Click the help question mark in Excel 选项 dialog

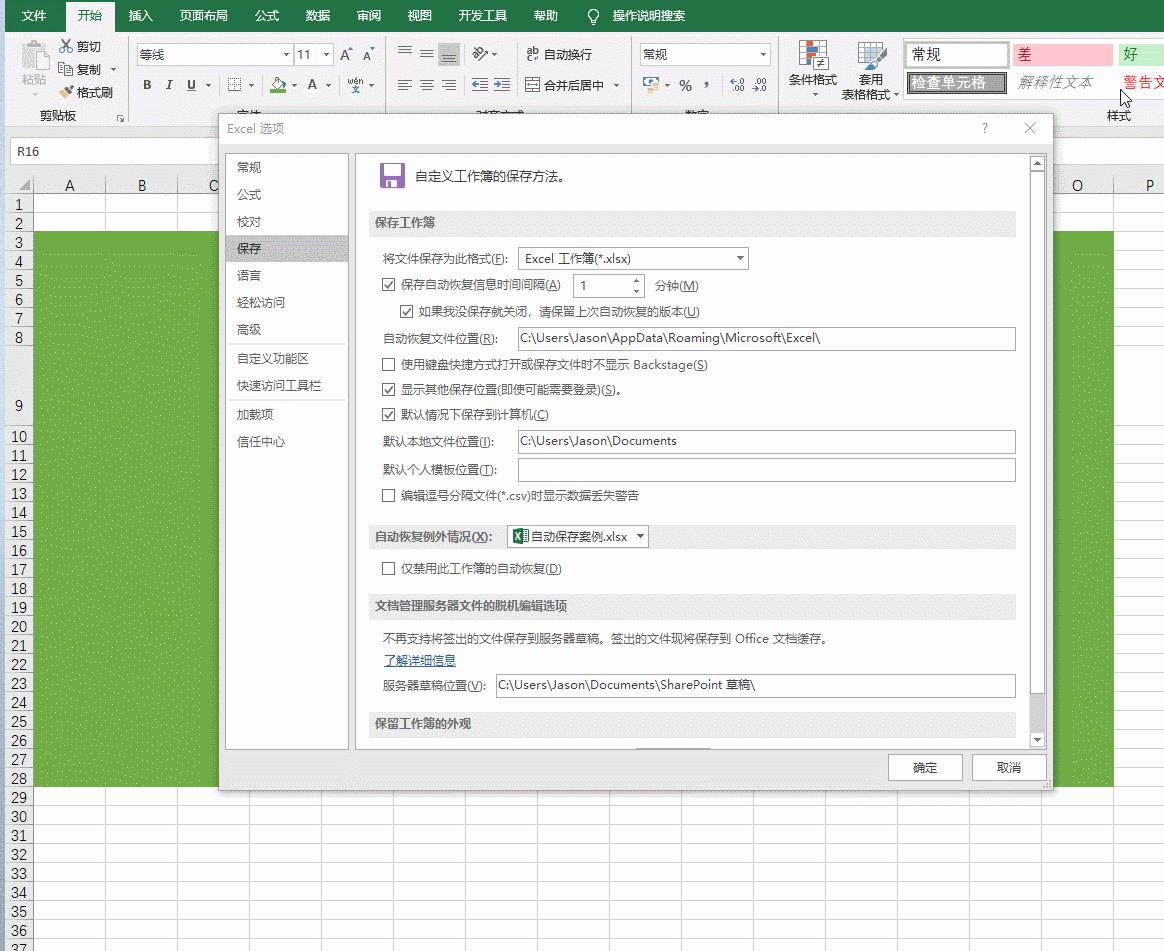coord(985,128)
